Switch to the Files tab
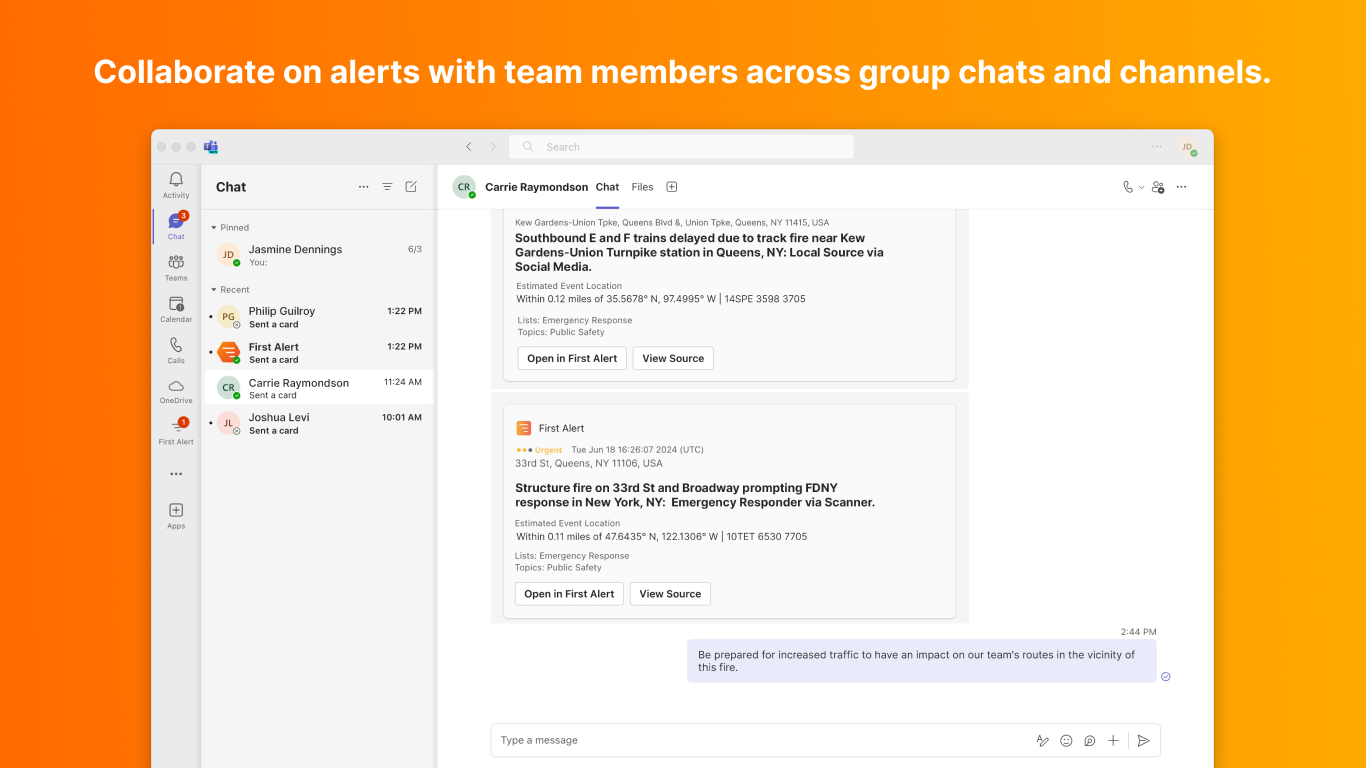The height and width of the screenshot is (768, 1366). (642, 187)
